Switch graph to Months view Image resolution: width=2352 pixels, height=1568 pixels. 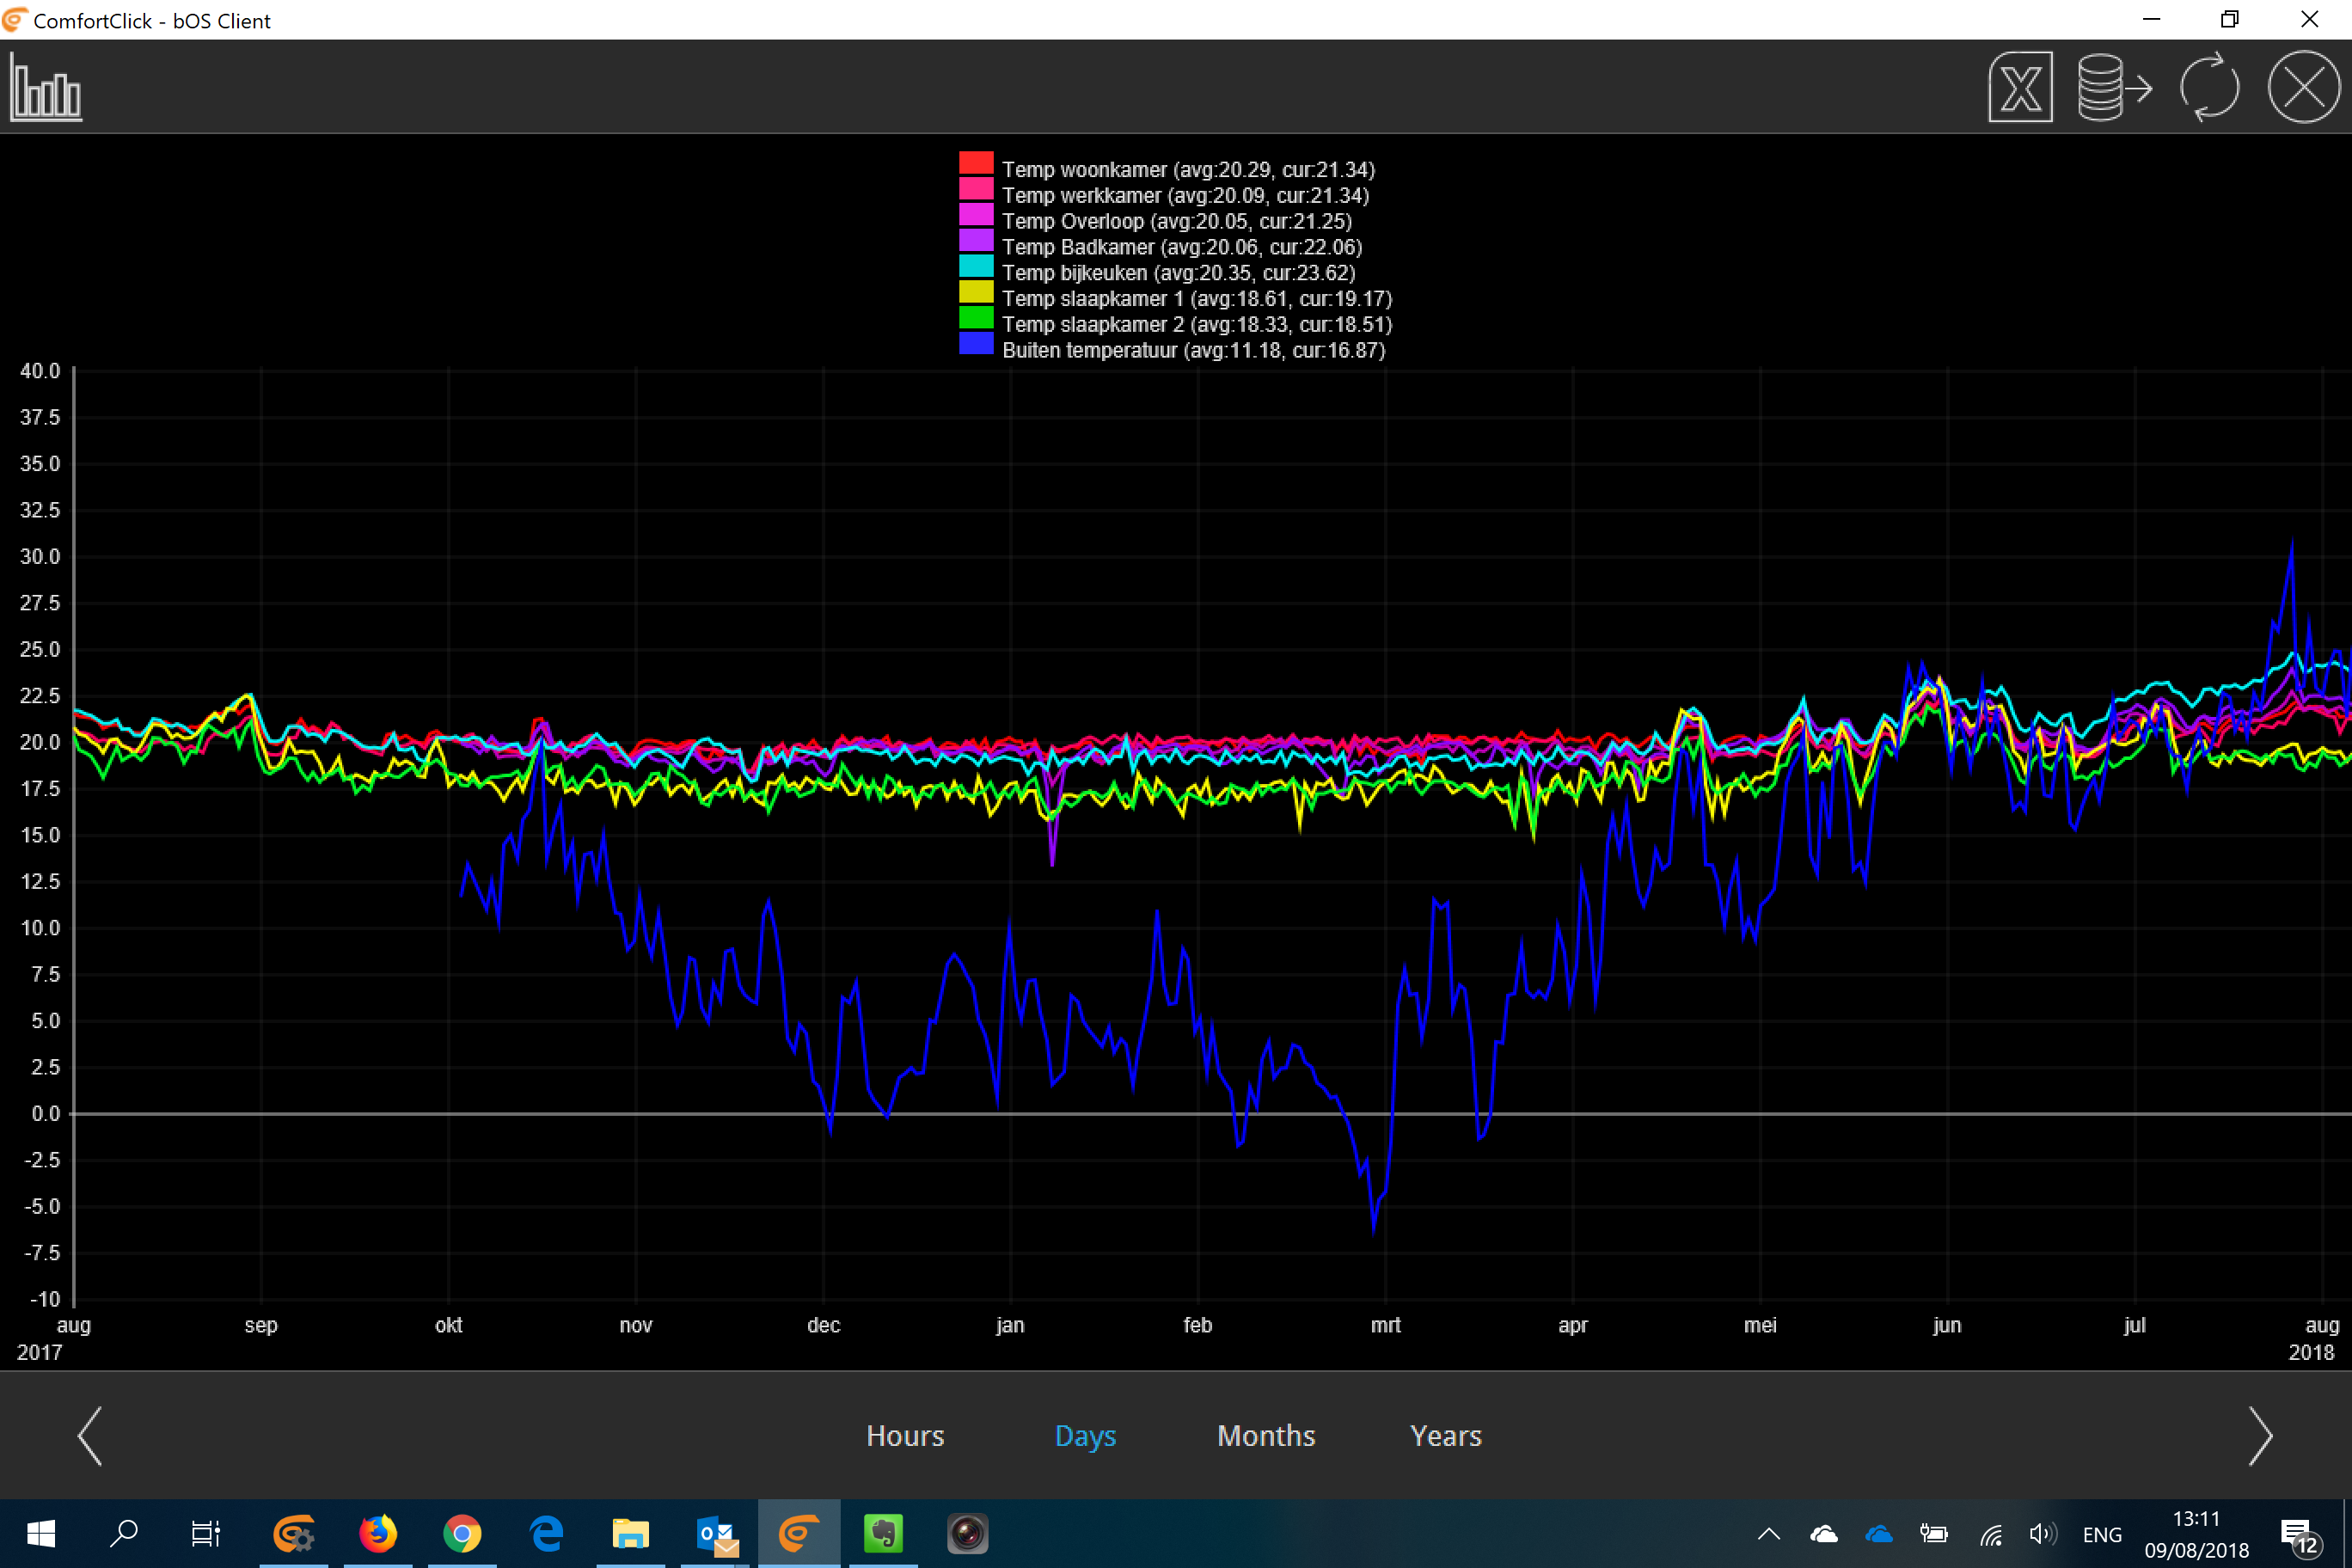[x=1266, y=1436]
